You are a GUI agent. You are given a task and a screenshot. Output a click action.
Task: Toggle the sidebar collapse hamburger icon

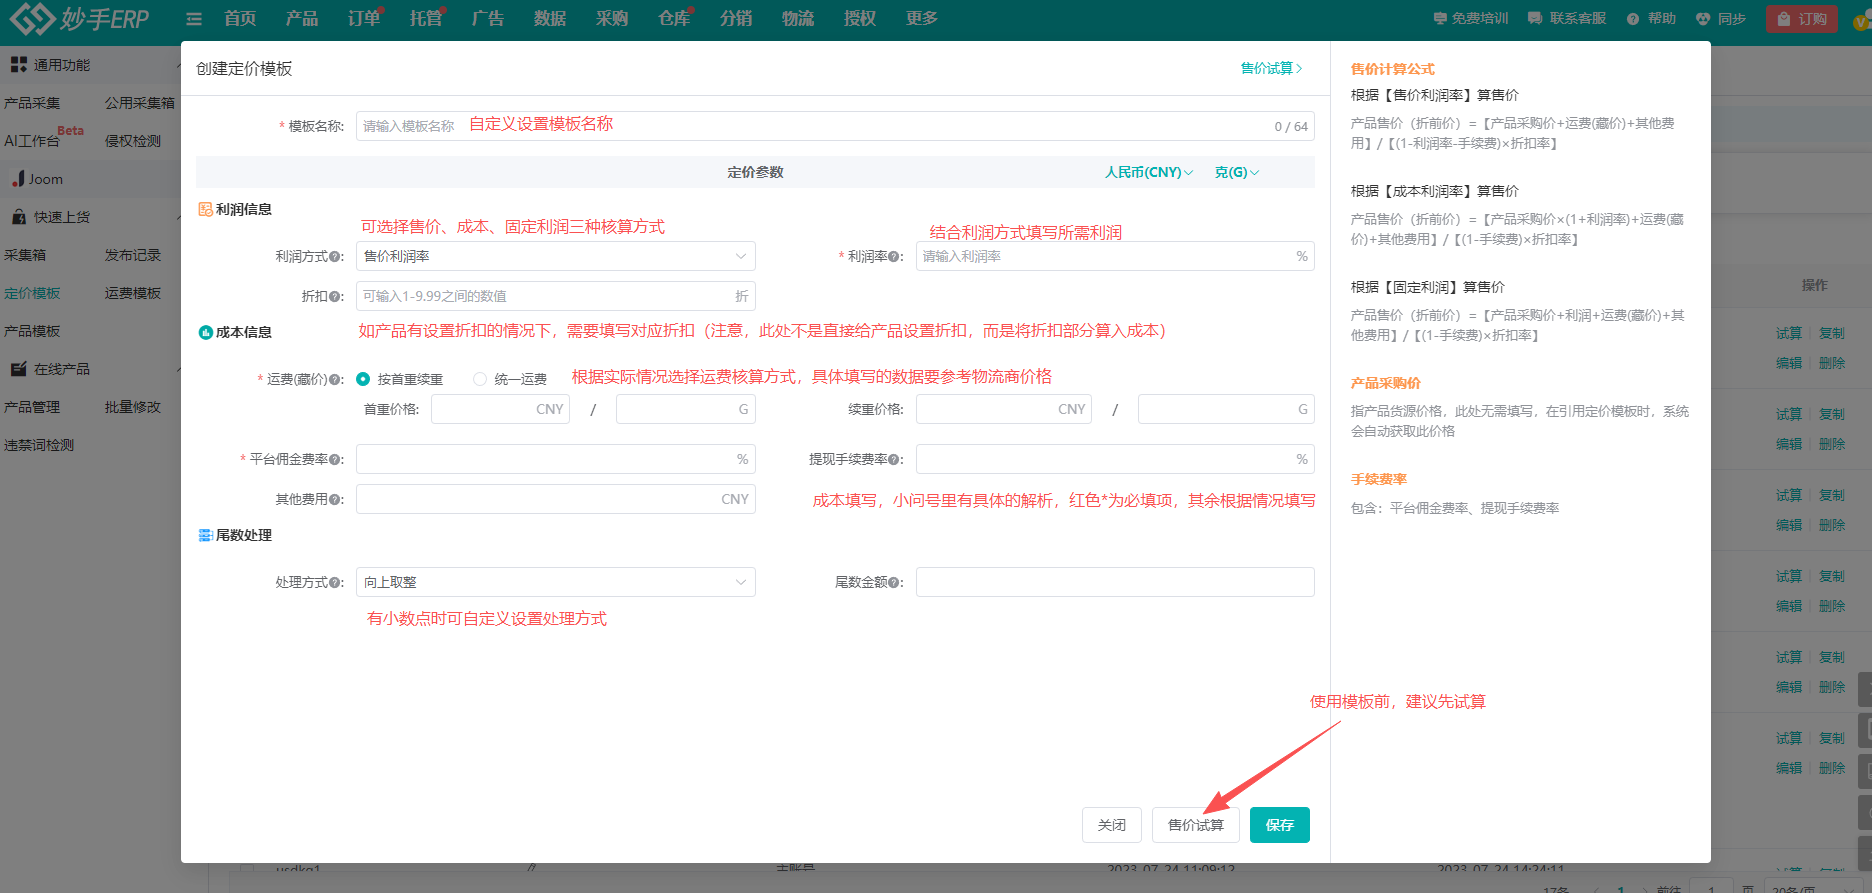[x=194, y=19]
